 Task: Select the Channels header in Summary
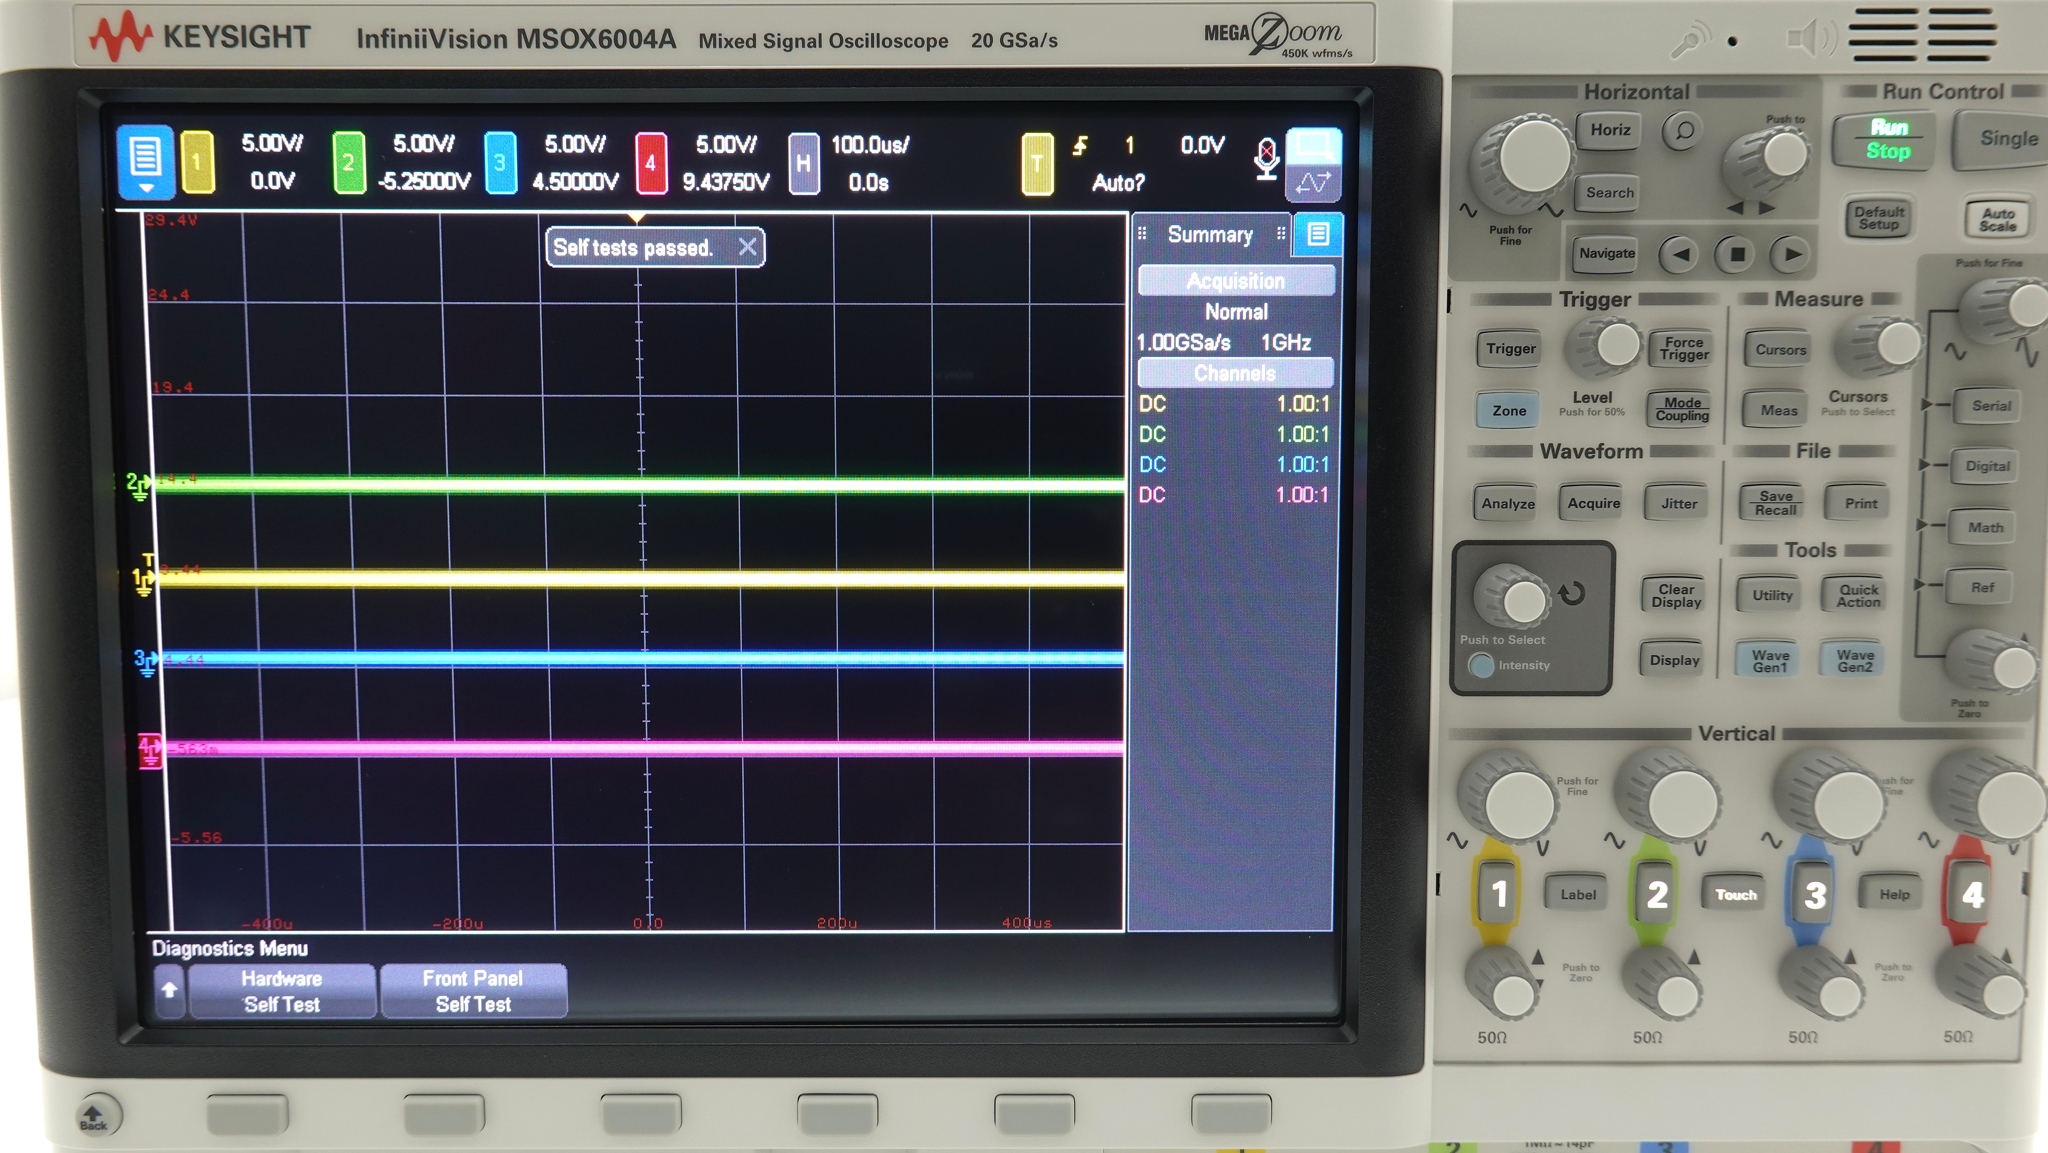point(1236,373)
